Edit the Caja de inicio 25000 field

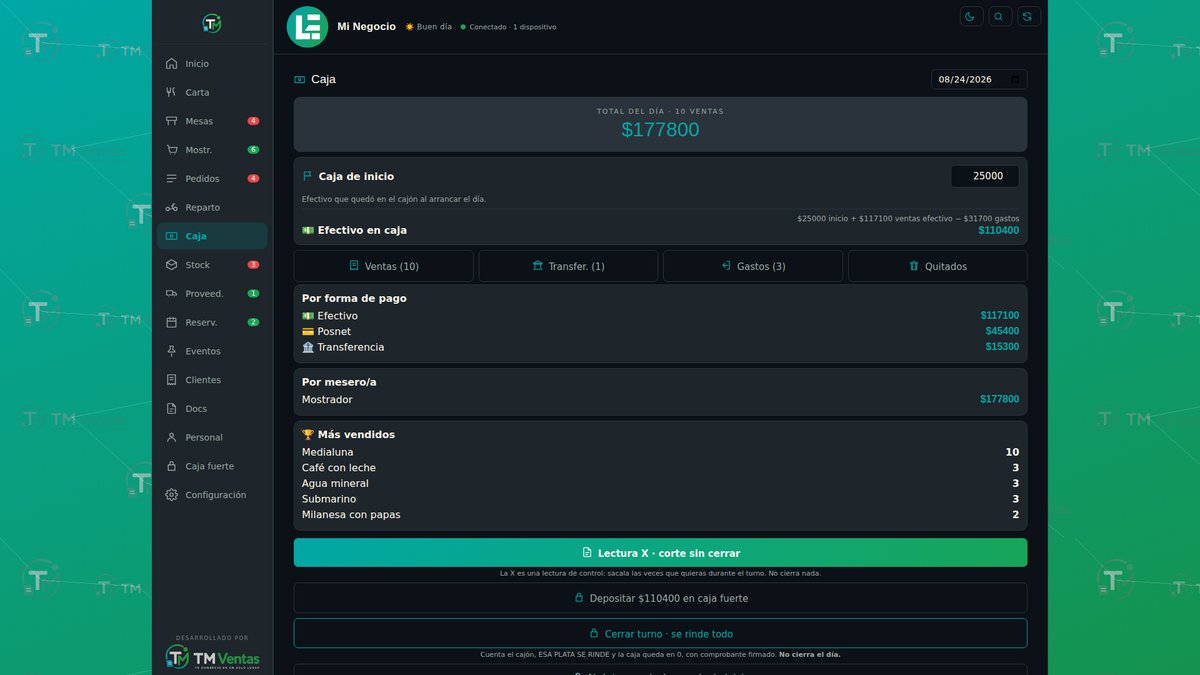[x=985, y=176]
